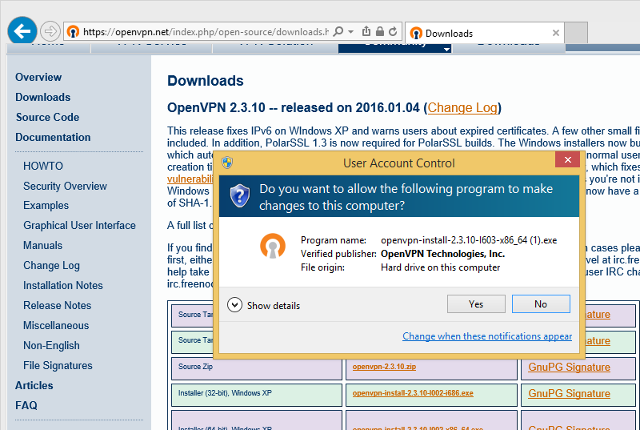
Task: Click the address bar URL field
Action: 205,31
